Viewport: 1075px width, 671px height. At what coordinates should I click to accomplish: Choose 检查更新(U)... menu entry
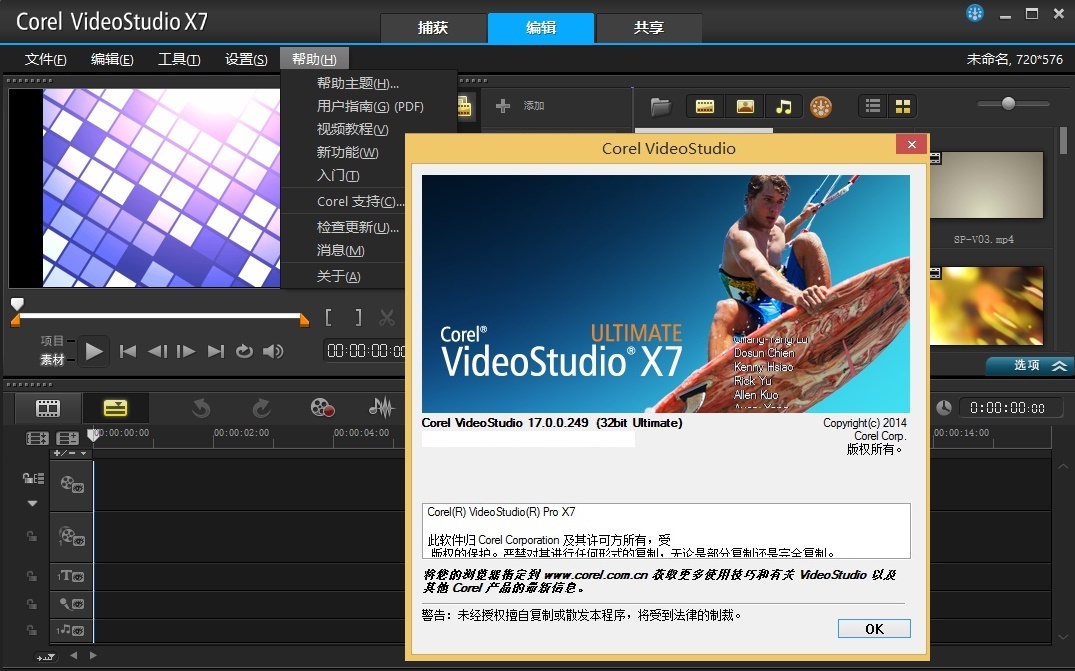point(357,228)
